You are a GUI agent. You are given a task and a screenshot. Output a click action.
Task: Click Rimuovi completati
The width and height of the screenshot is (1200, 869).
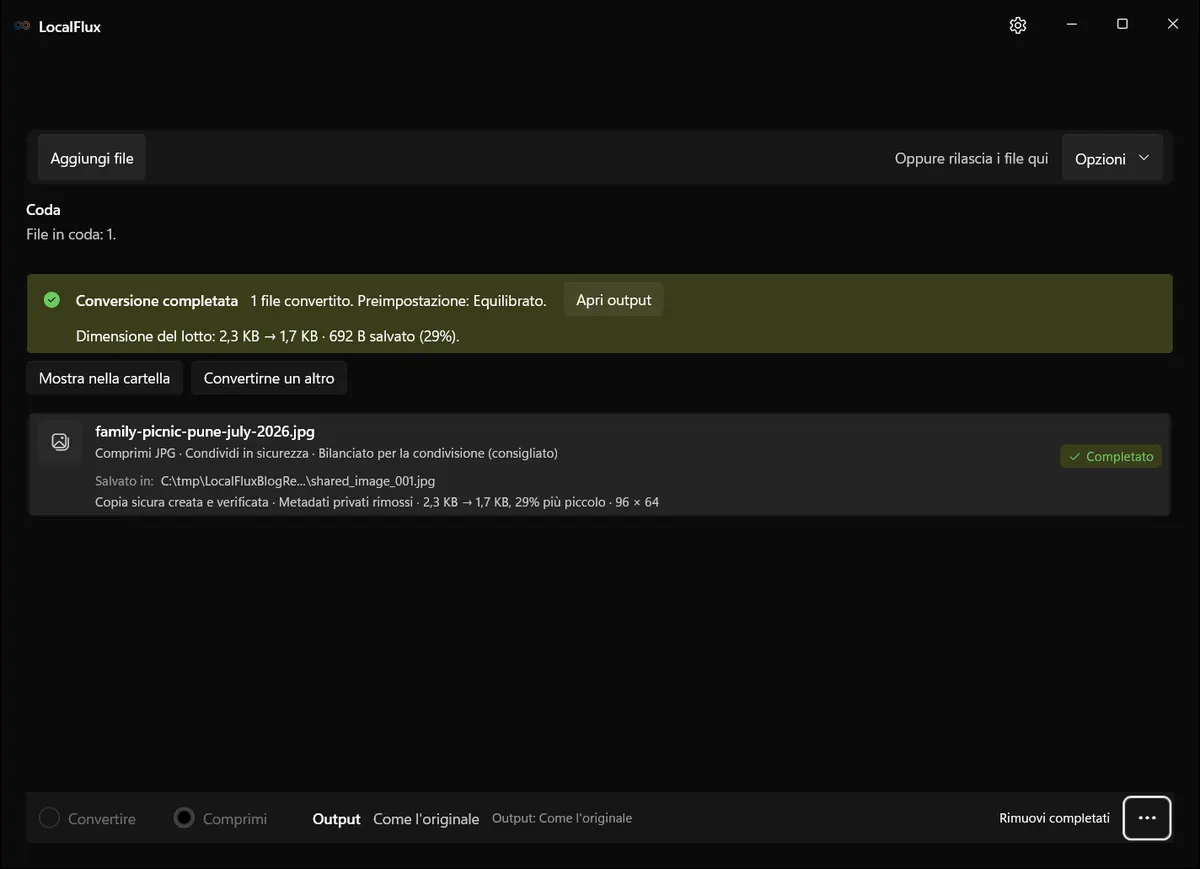[1054, 818]
